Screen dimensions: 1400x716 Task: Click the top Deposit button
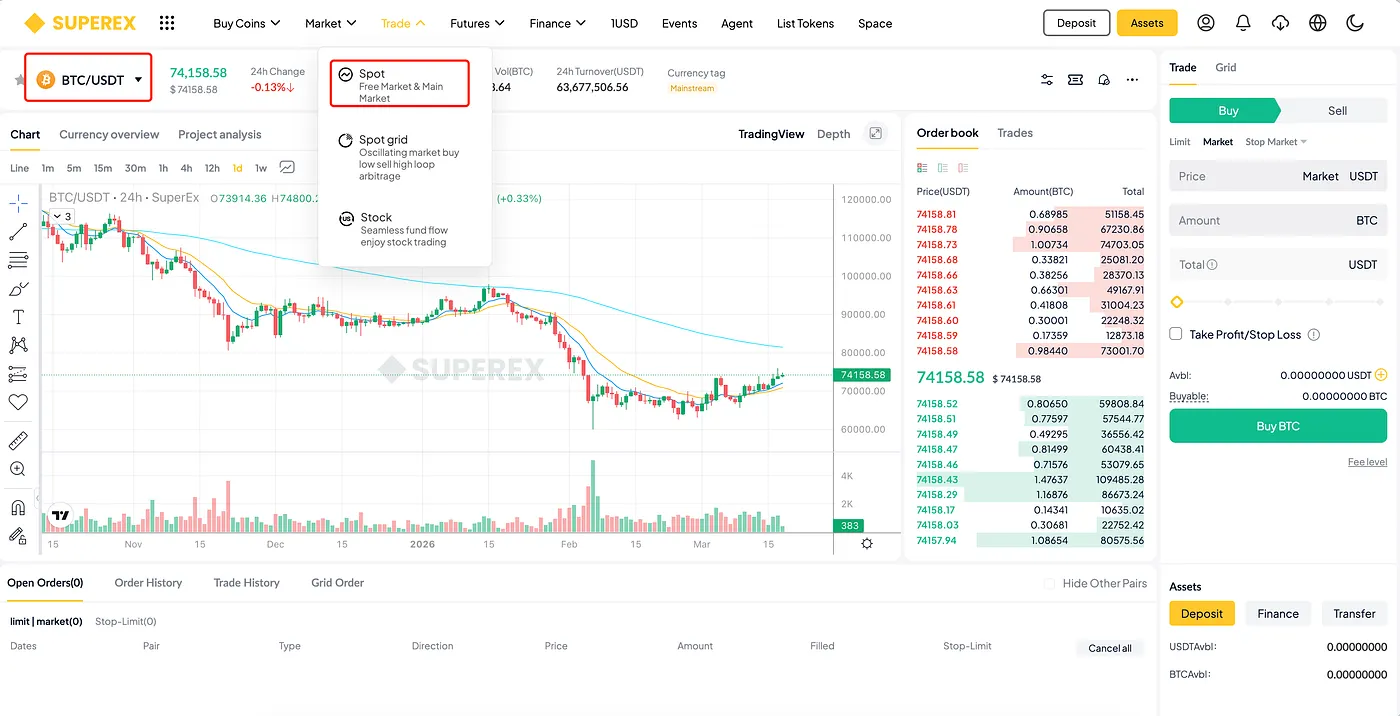pyautogui.click(x=1076, y=23)
